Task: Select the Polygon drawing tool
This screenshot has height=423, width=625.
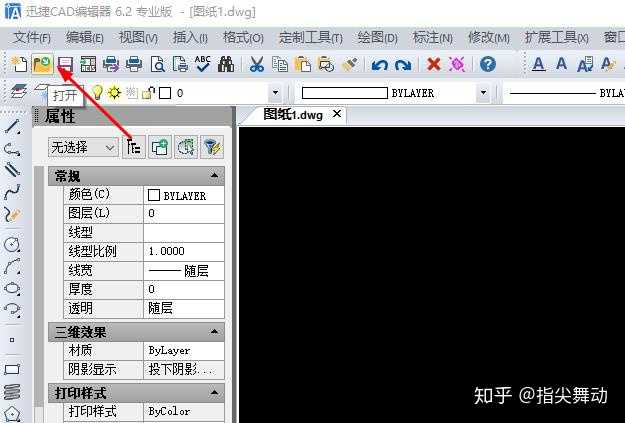Action: click(12, 414)
